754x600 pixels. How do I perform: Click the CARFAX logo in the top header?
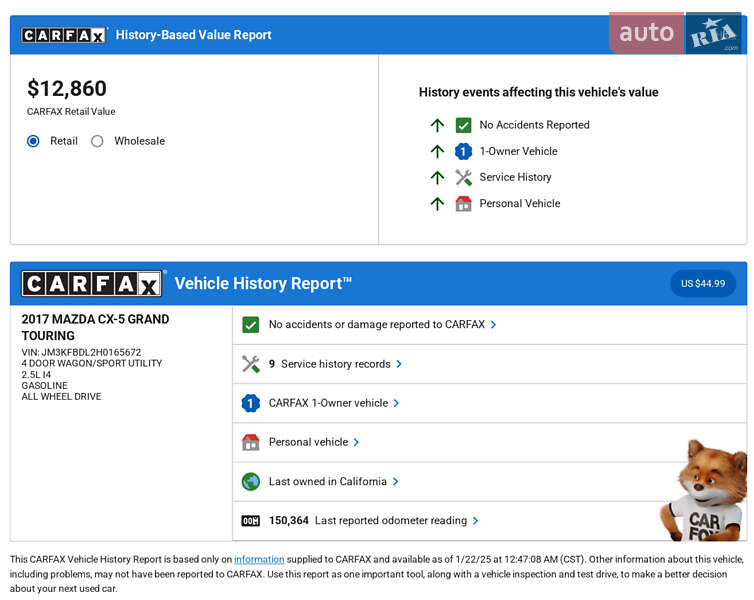point(63,35)
